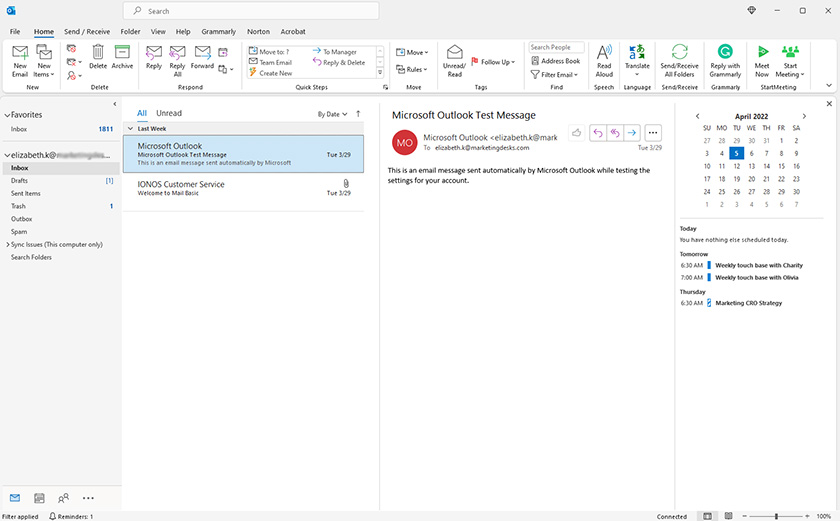Toggle Unread/Read status
840x521 pixels.
[454, 61]
